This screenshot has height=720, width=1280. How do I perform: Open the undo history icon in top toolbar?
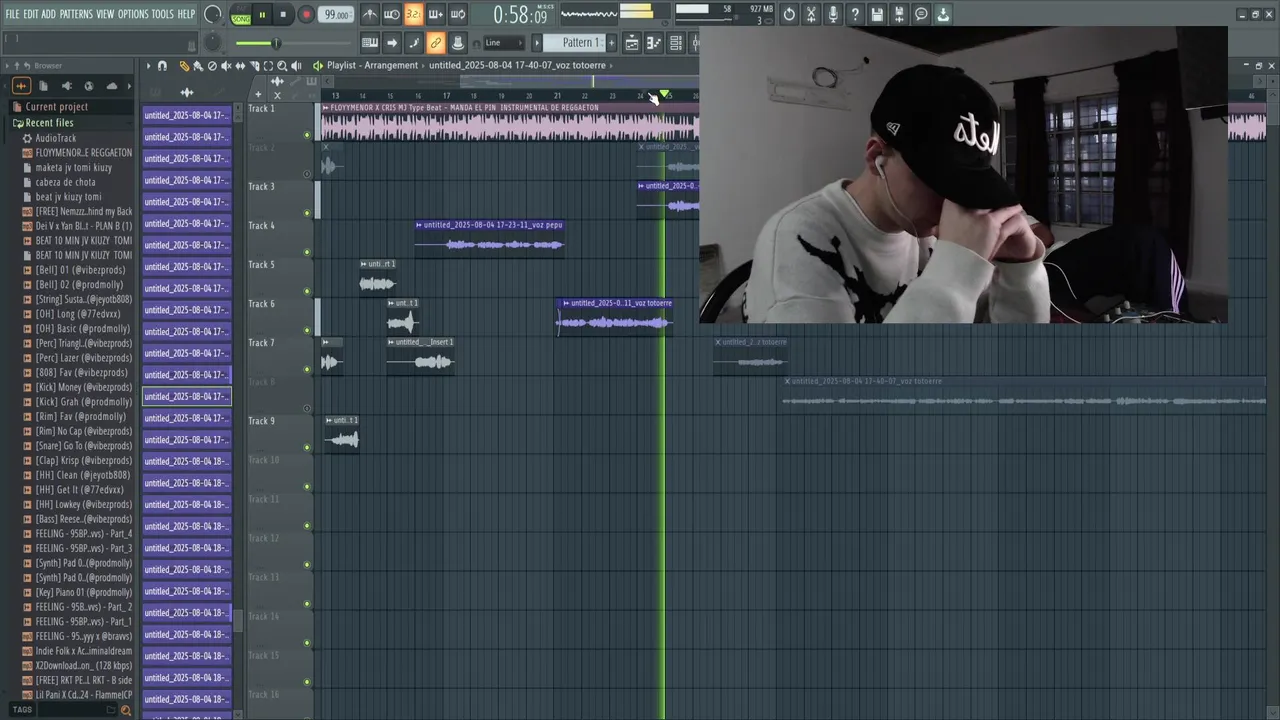(789, 14)
